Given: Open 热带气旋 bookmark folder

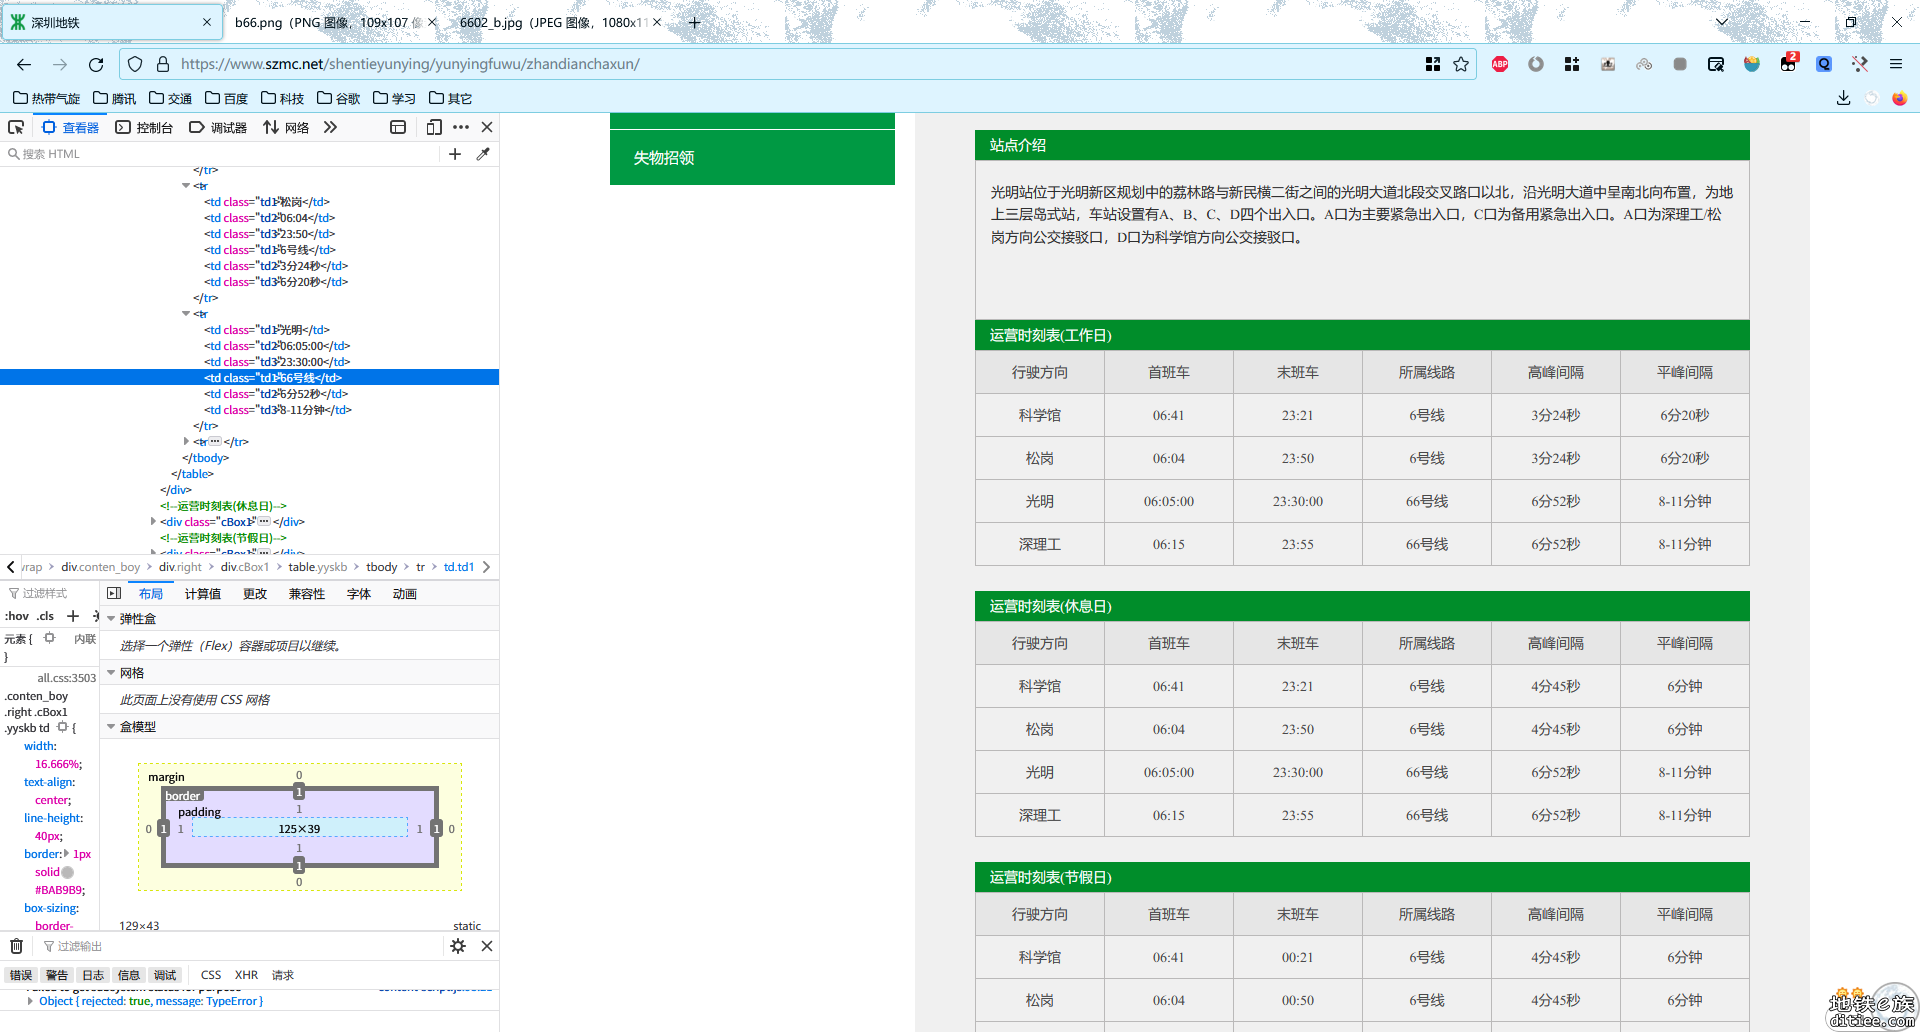Looking at the screenshot, I should tap(47, 98).
